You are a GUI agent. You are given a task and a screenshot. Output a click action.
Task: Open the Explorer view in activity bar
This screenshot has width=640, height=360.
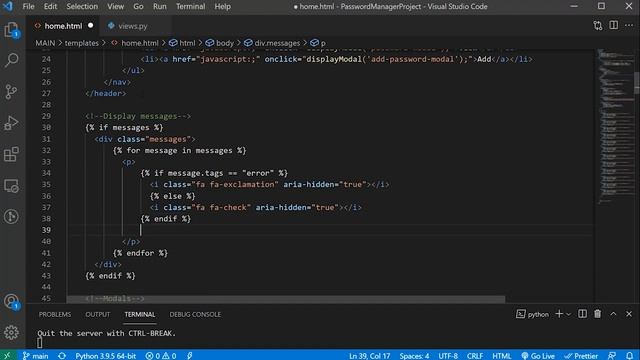(x=11, y=30)
